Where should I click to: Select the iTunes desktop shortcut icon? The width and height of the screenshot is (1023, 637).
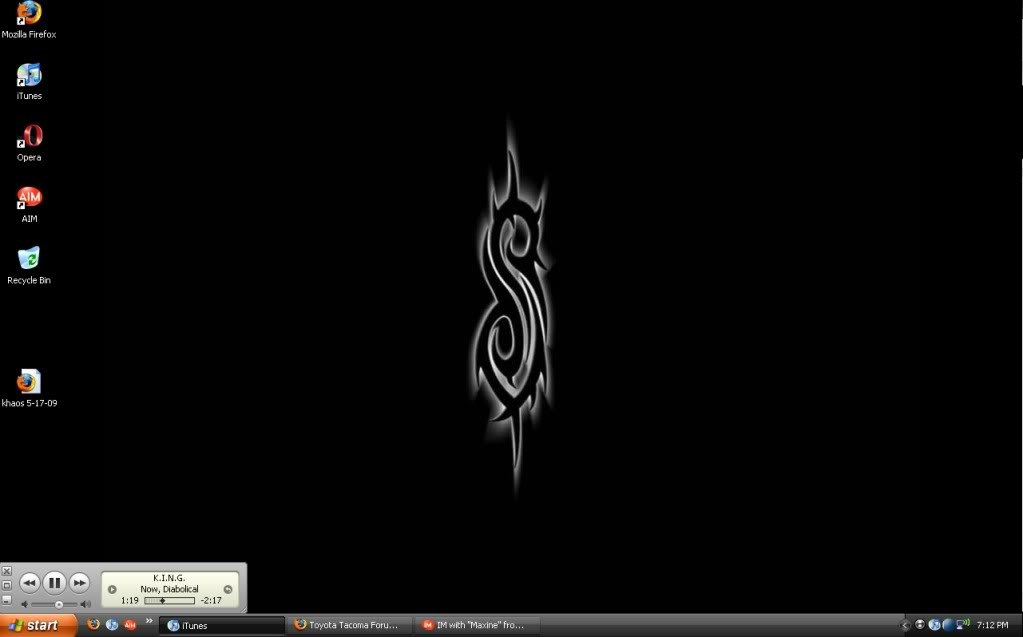[29, 75]
